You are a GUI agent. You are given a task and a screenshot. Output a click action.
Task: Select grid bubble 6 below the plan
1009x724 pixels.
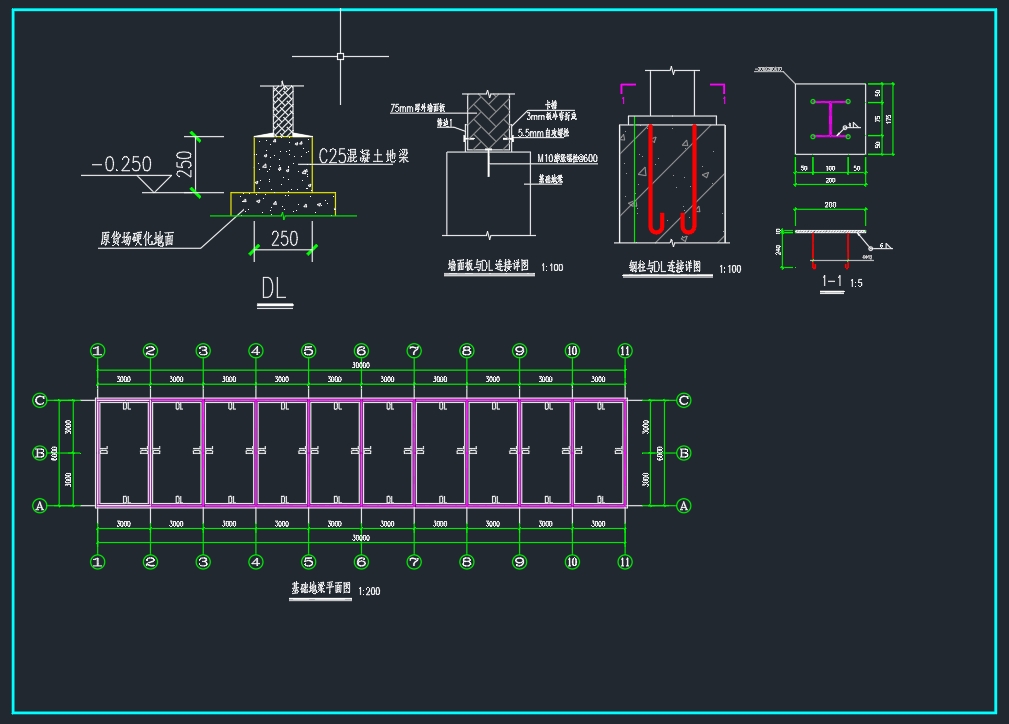pyautogui.click(x=361, y=562)
